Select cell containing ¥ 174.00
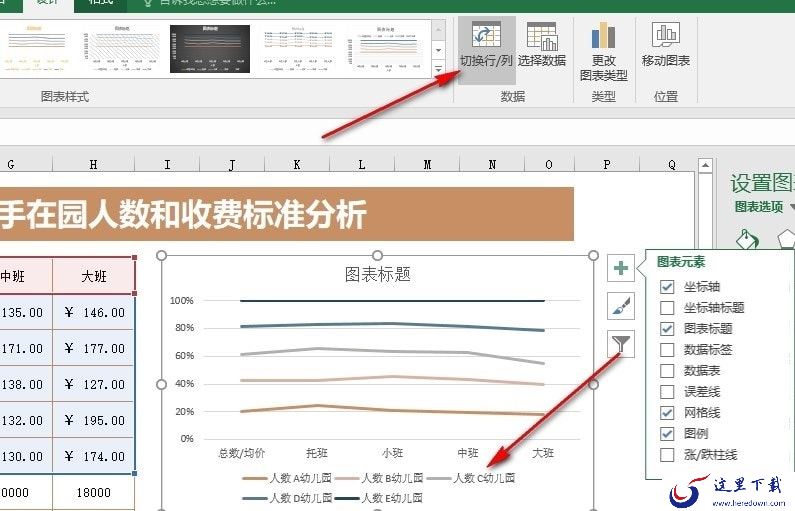The width and height of the screenshot is (795, 511). pyautogui.click(x=94, y=456)
